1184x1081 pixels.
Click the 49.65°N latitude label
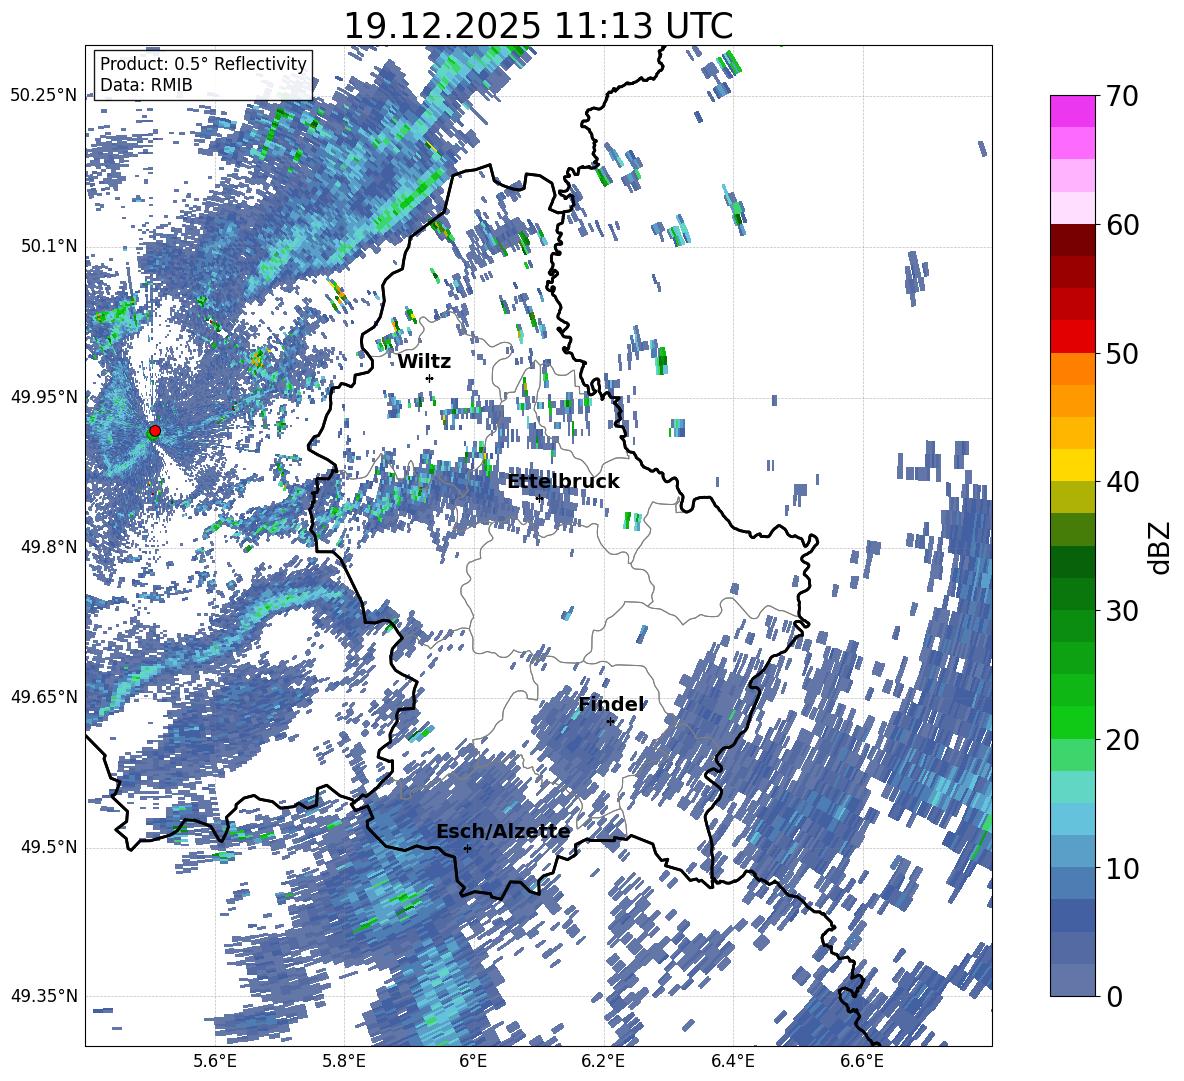tap(44, 697)
